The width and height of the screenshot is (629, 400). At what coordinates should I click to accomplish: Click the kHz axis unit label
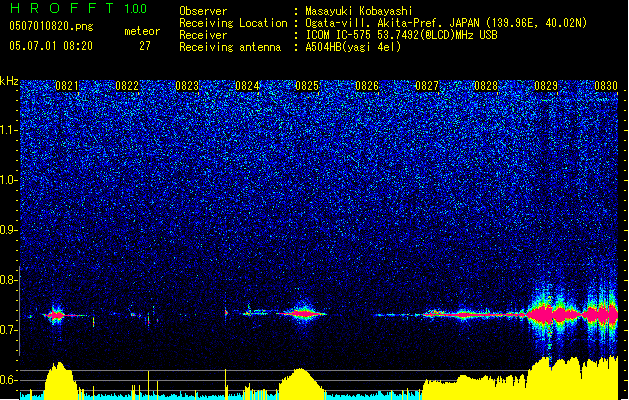(x=9, y=81)
